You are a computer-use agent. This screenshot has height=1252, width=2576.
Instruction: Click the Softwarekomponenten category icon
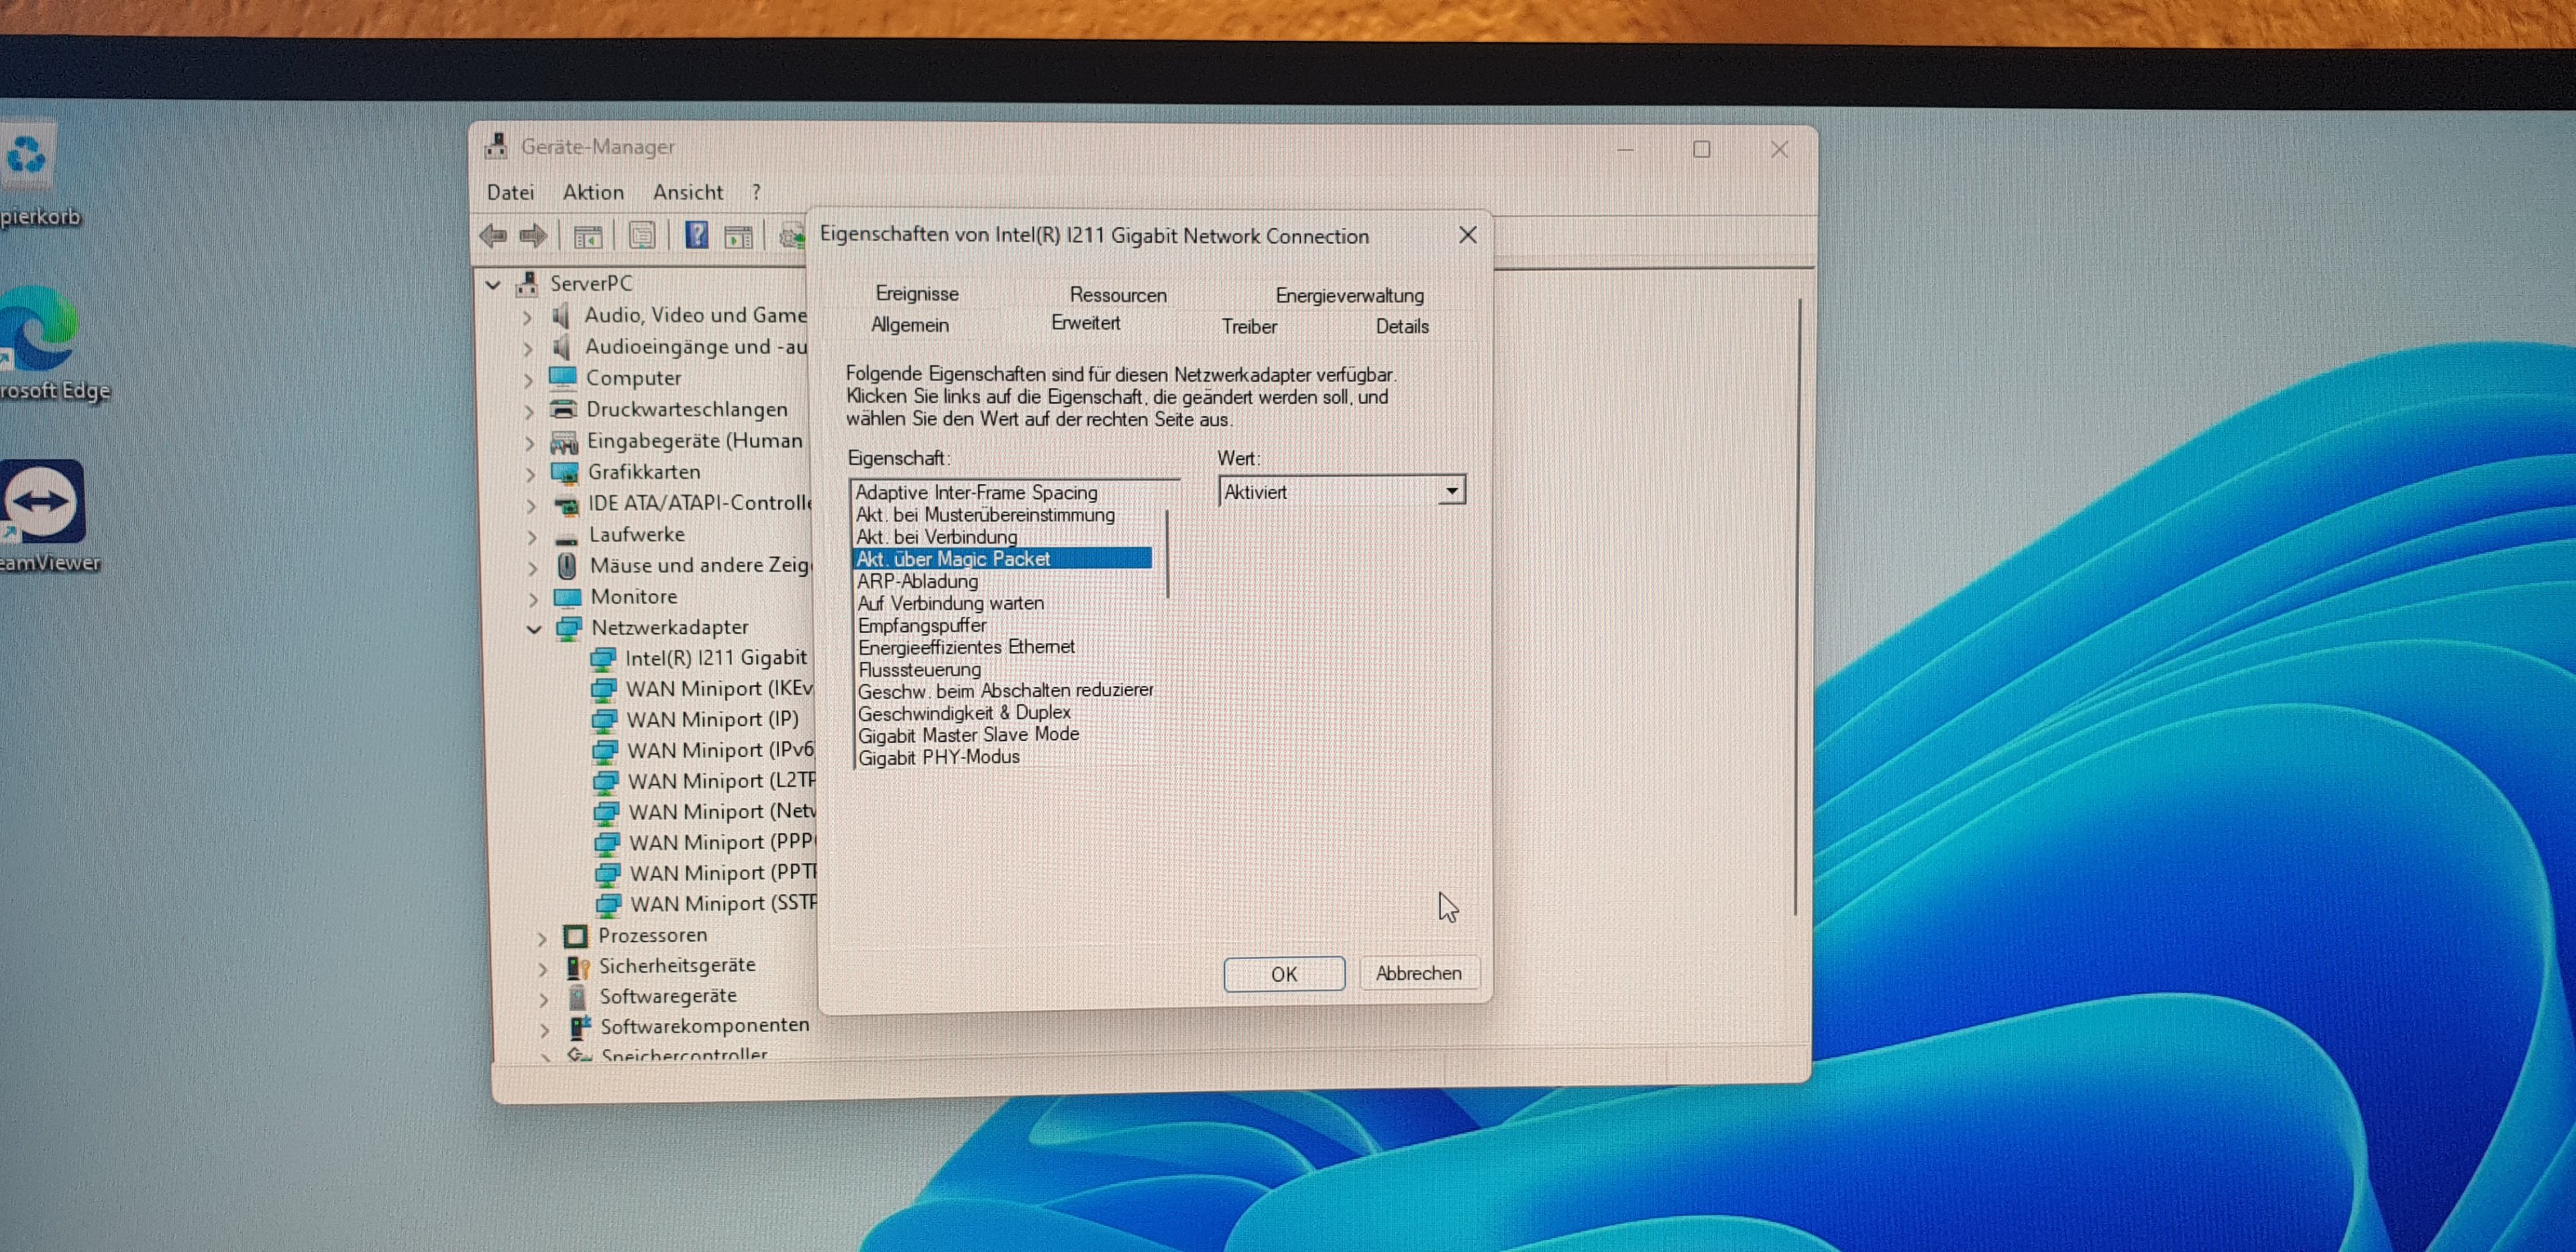pos(580,1027)
